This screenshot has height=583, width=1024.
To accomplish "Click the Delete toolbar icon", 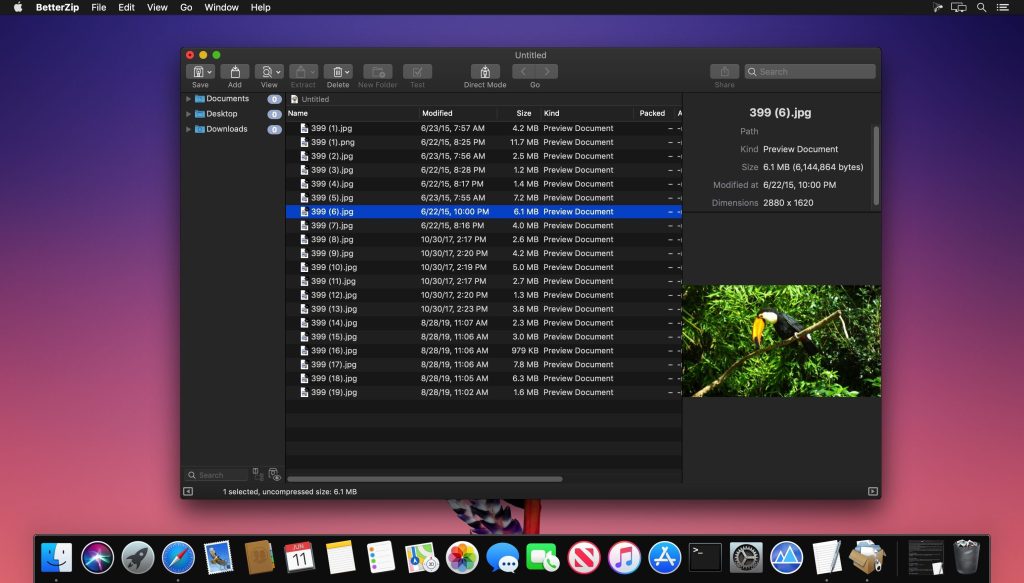I will 337,71.
